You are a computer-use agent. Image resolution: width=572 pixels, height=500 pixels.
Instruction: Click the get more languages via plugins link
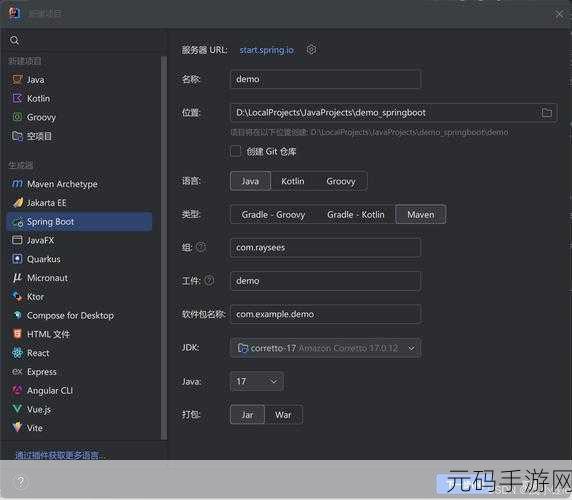point(60,455)
